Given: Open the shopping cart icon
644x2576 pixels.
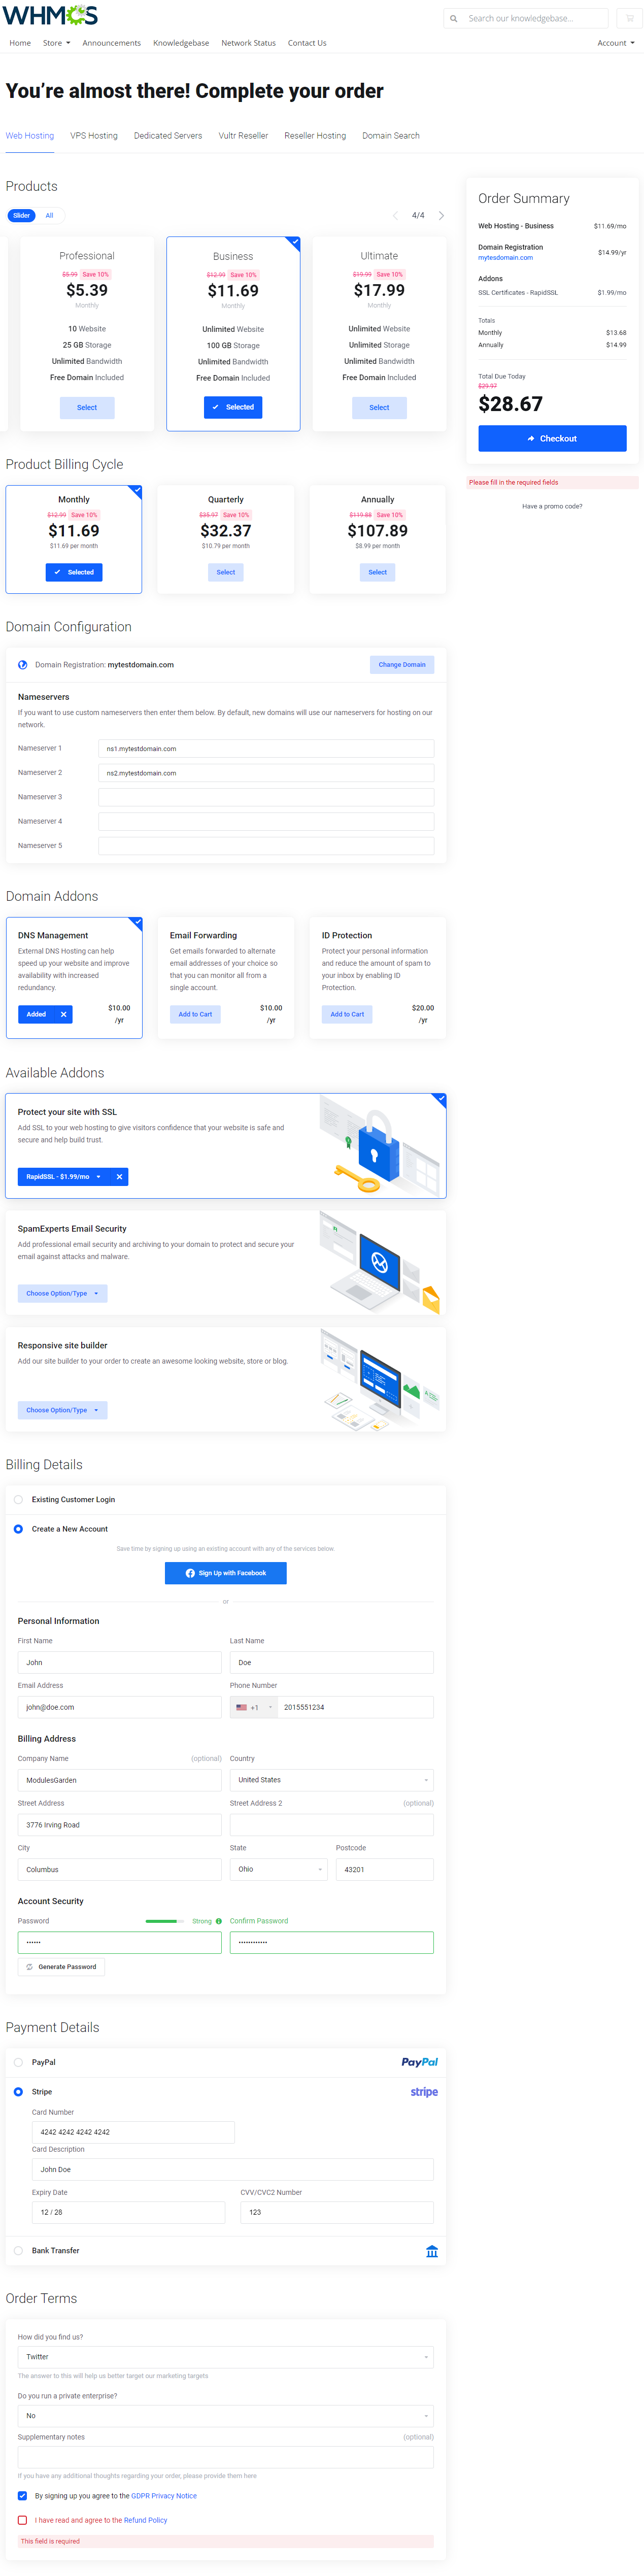Looking at the screenshot, I should coord(629,18).
